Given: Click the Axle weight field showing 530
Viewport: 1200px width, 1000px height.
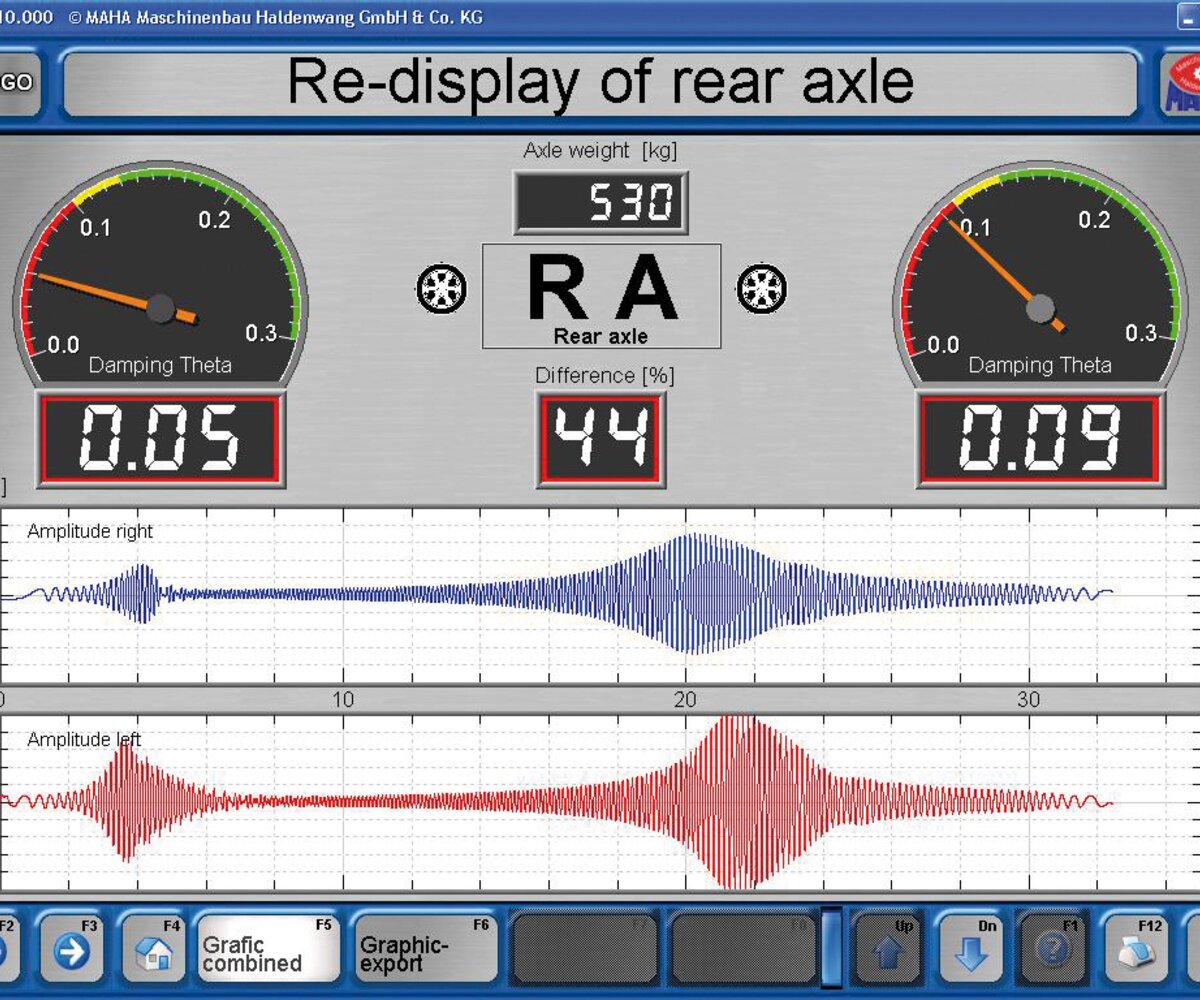Looking at the screenshot, I should point(600,203).
